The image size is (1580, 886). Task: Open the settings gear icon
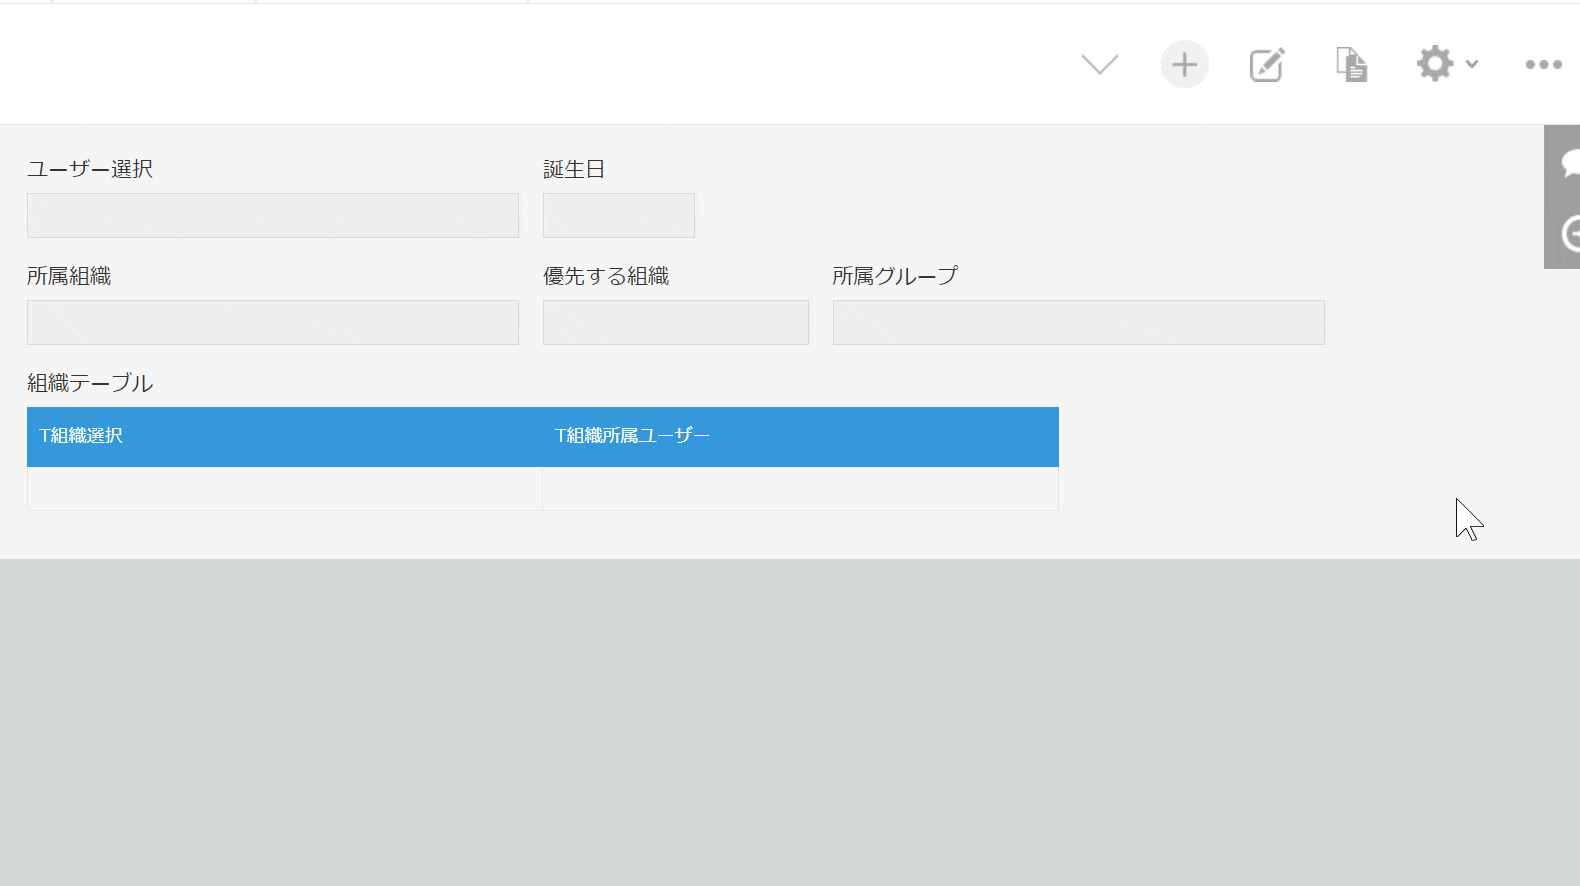pos(1435,64)
